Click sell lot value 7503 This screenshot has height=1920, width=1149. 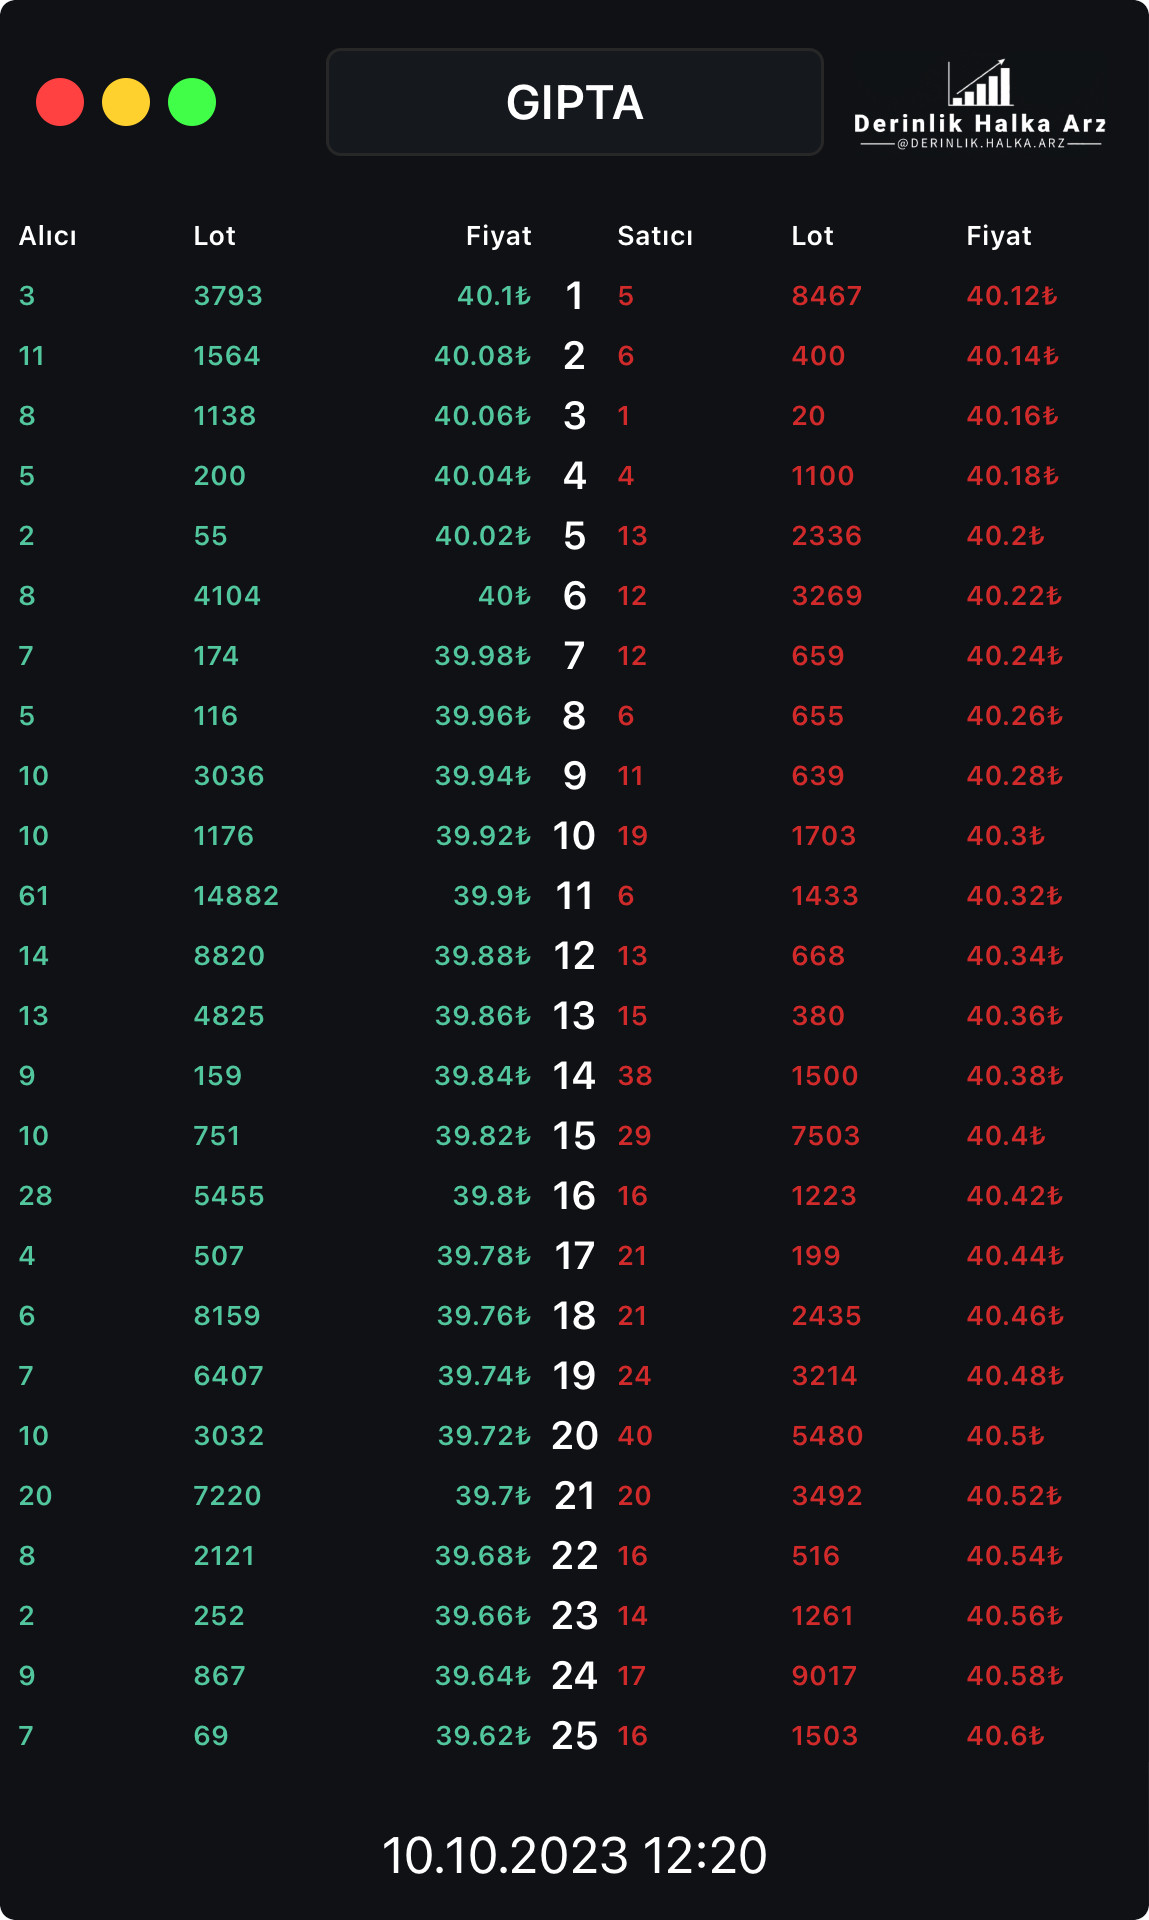tap(826, 1136)
